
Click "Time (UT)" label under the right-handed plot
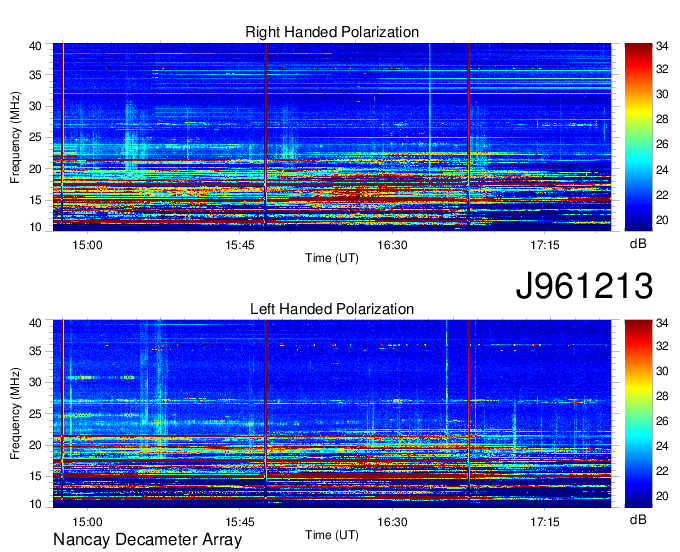tap(332, 258)
